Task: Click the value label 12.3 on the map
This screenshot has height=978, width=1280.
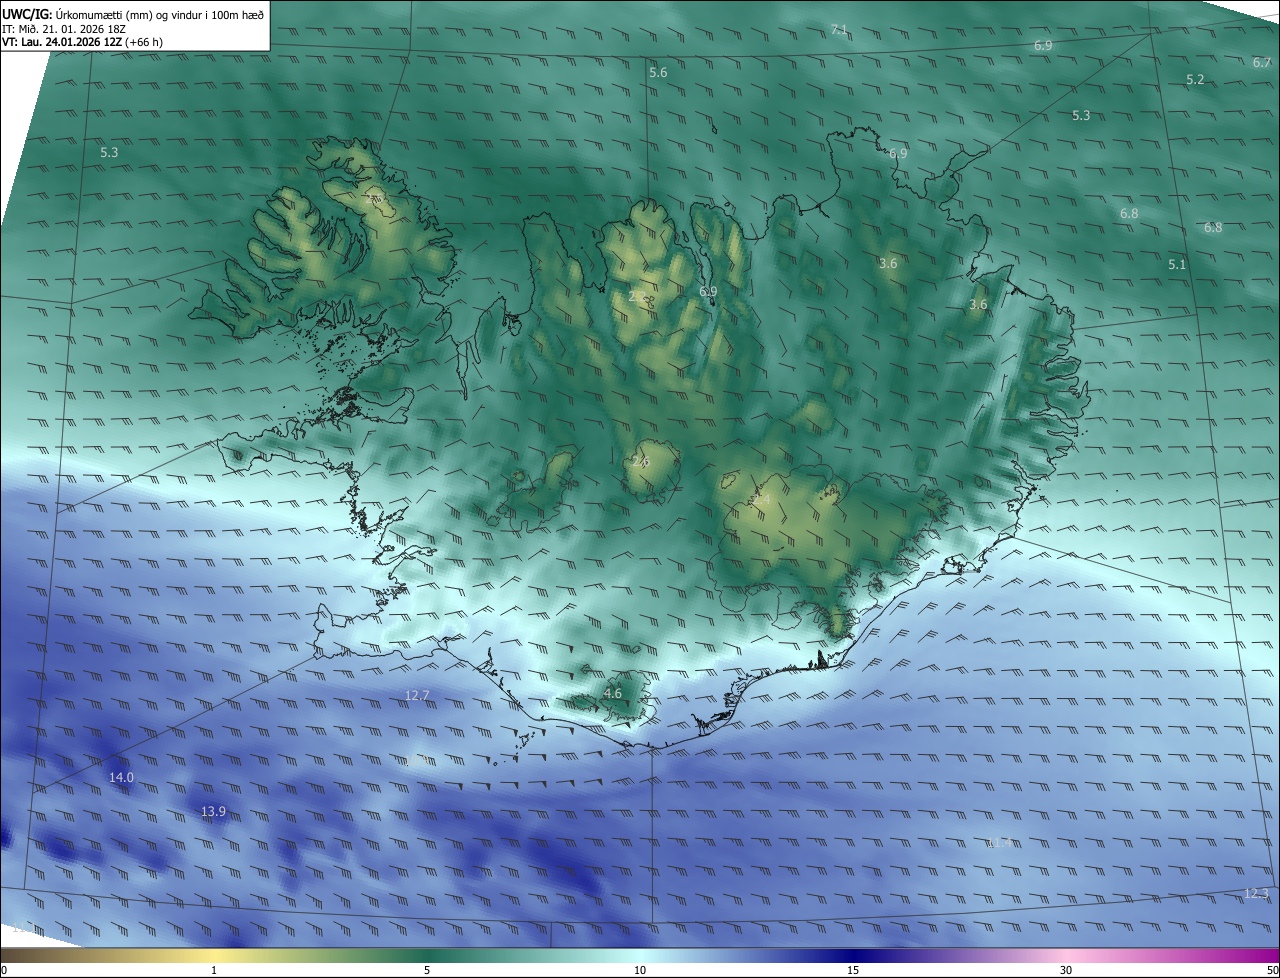Action: (x=1256, y=893)
